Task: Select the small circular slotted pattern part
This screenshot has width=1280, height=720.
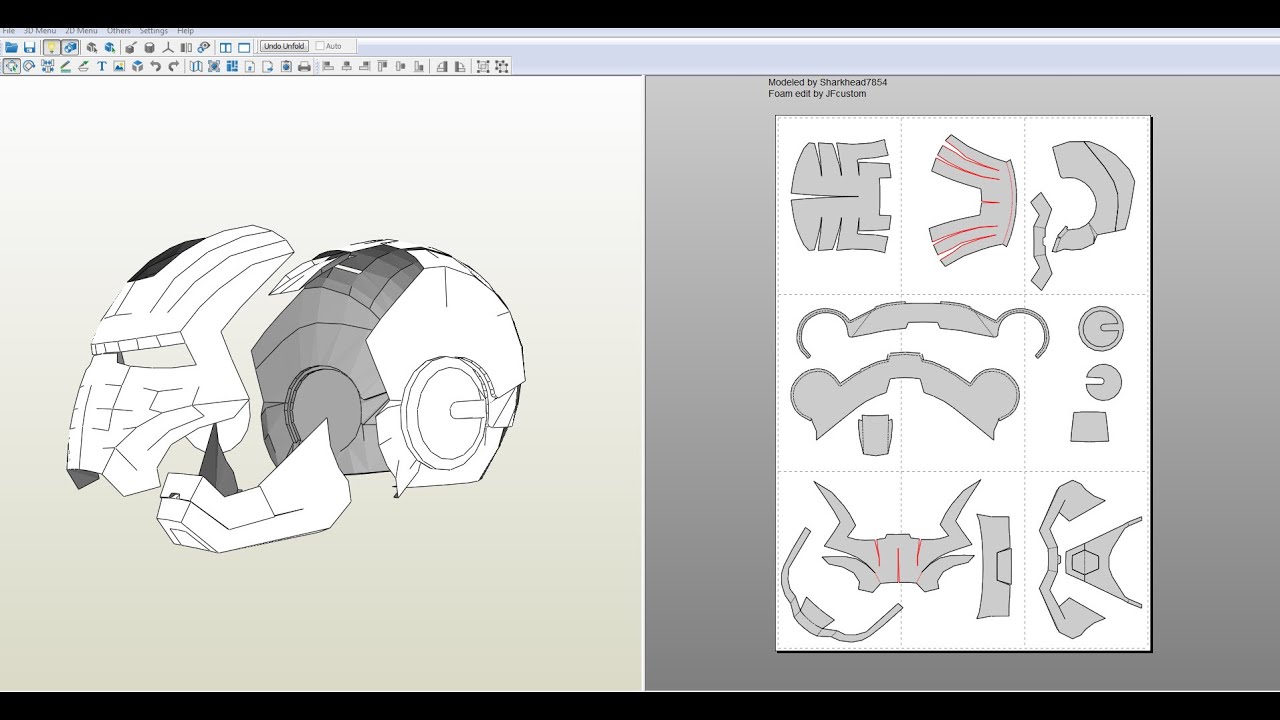Action: coord(1102,382)
